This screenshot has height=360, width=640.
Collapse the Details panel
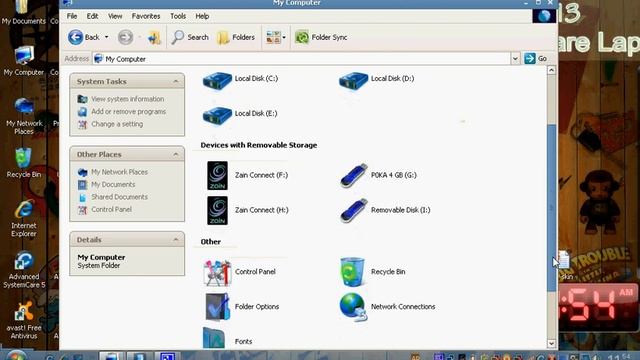pos(176,240)
